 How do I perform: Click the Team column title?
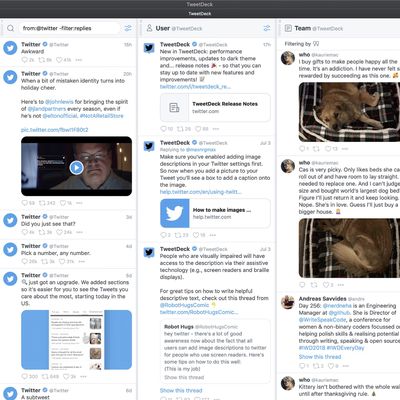tap(302, 28)
